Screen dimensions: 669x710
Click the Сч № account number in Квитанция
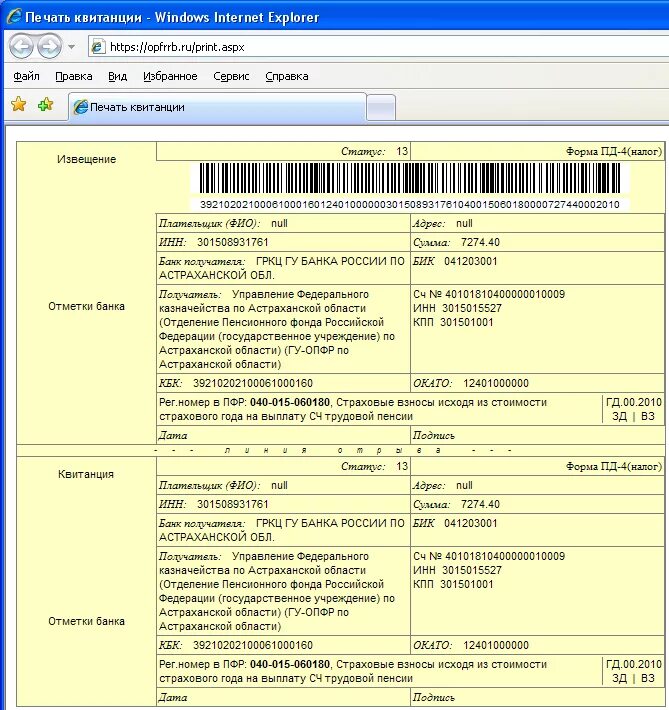(489, 556)
